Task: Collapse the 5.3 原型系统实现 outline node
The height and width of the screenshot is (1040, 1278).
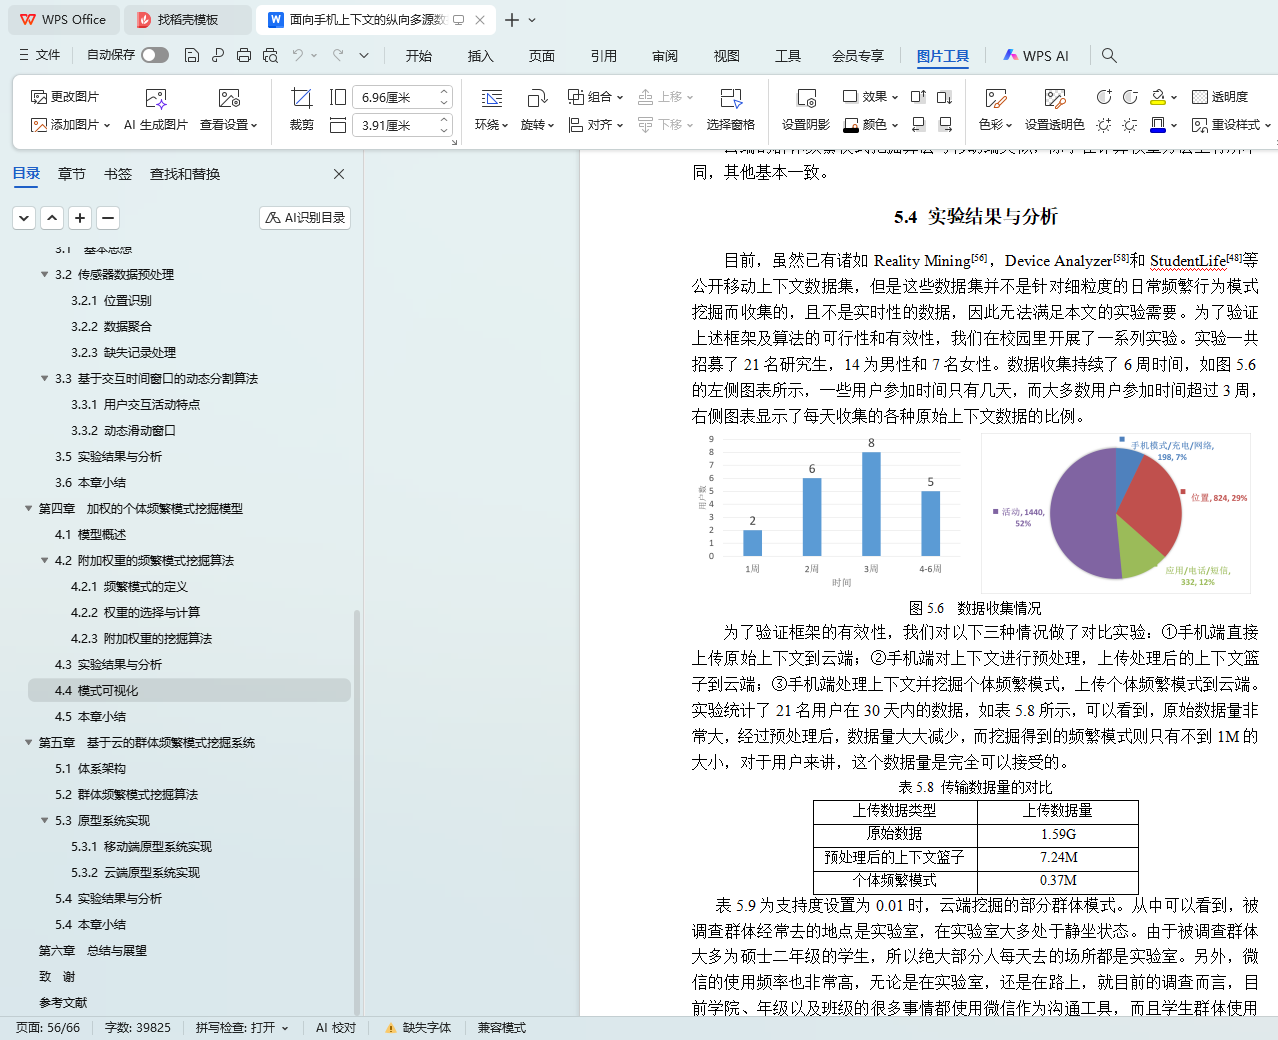Action: click(x=45, y=821)
